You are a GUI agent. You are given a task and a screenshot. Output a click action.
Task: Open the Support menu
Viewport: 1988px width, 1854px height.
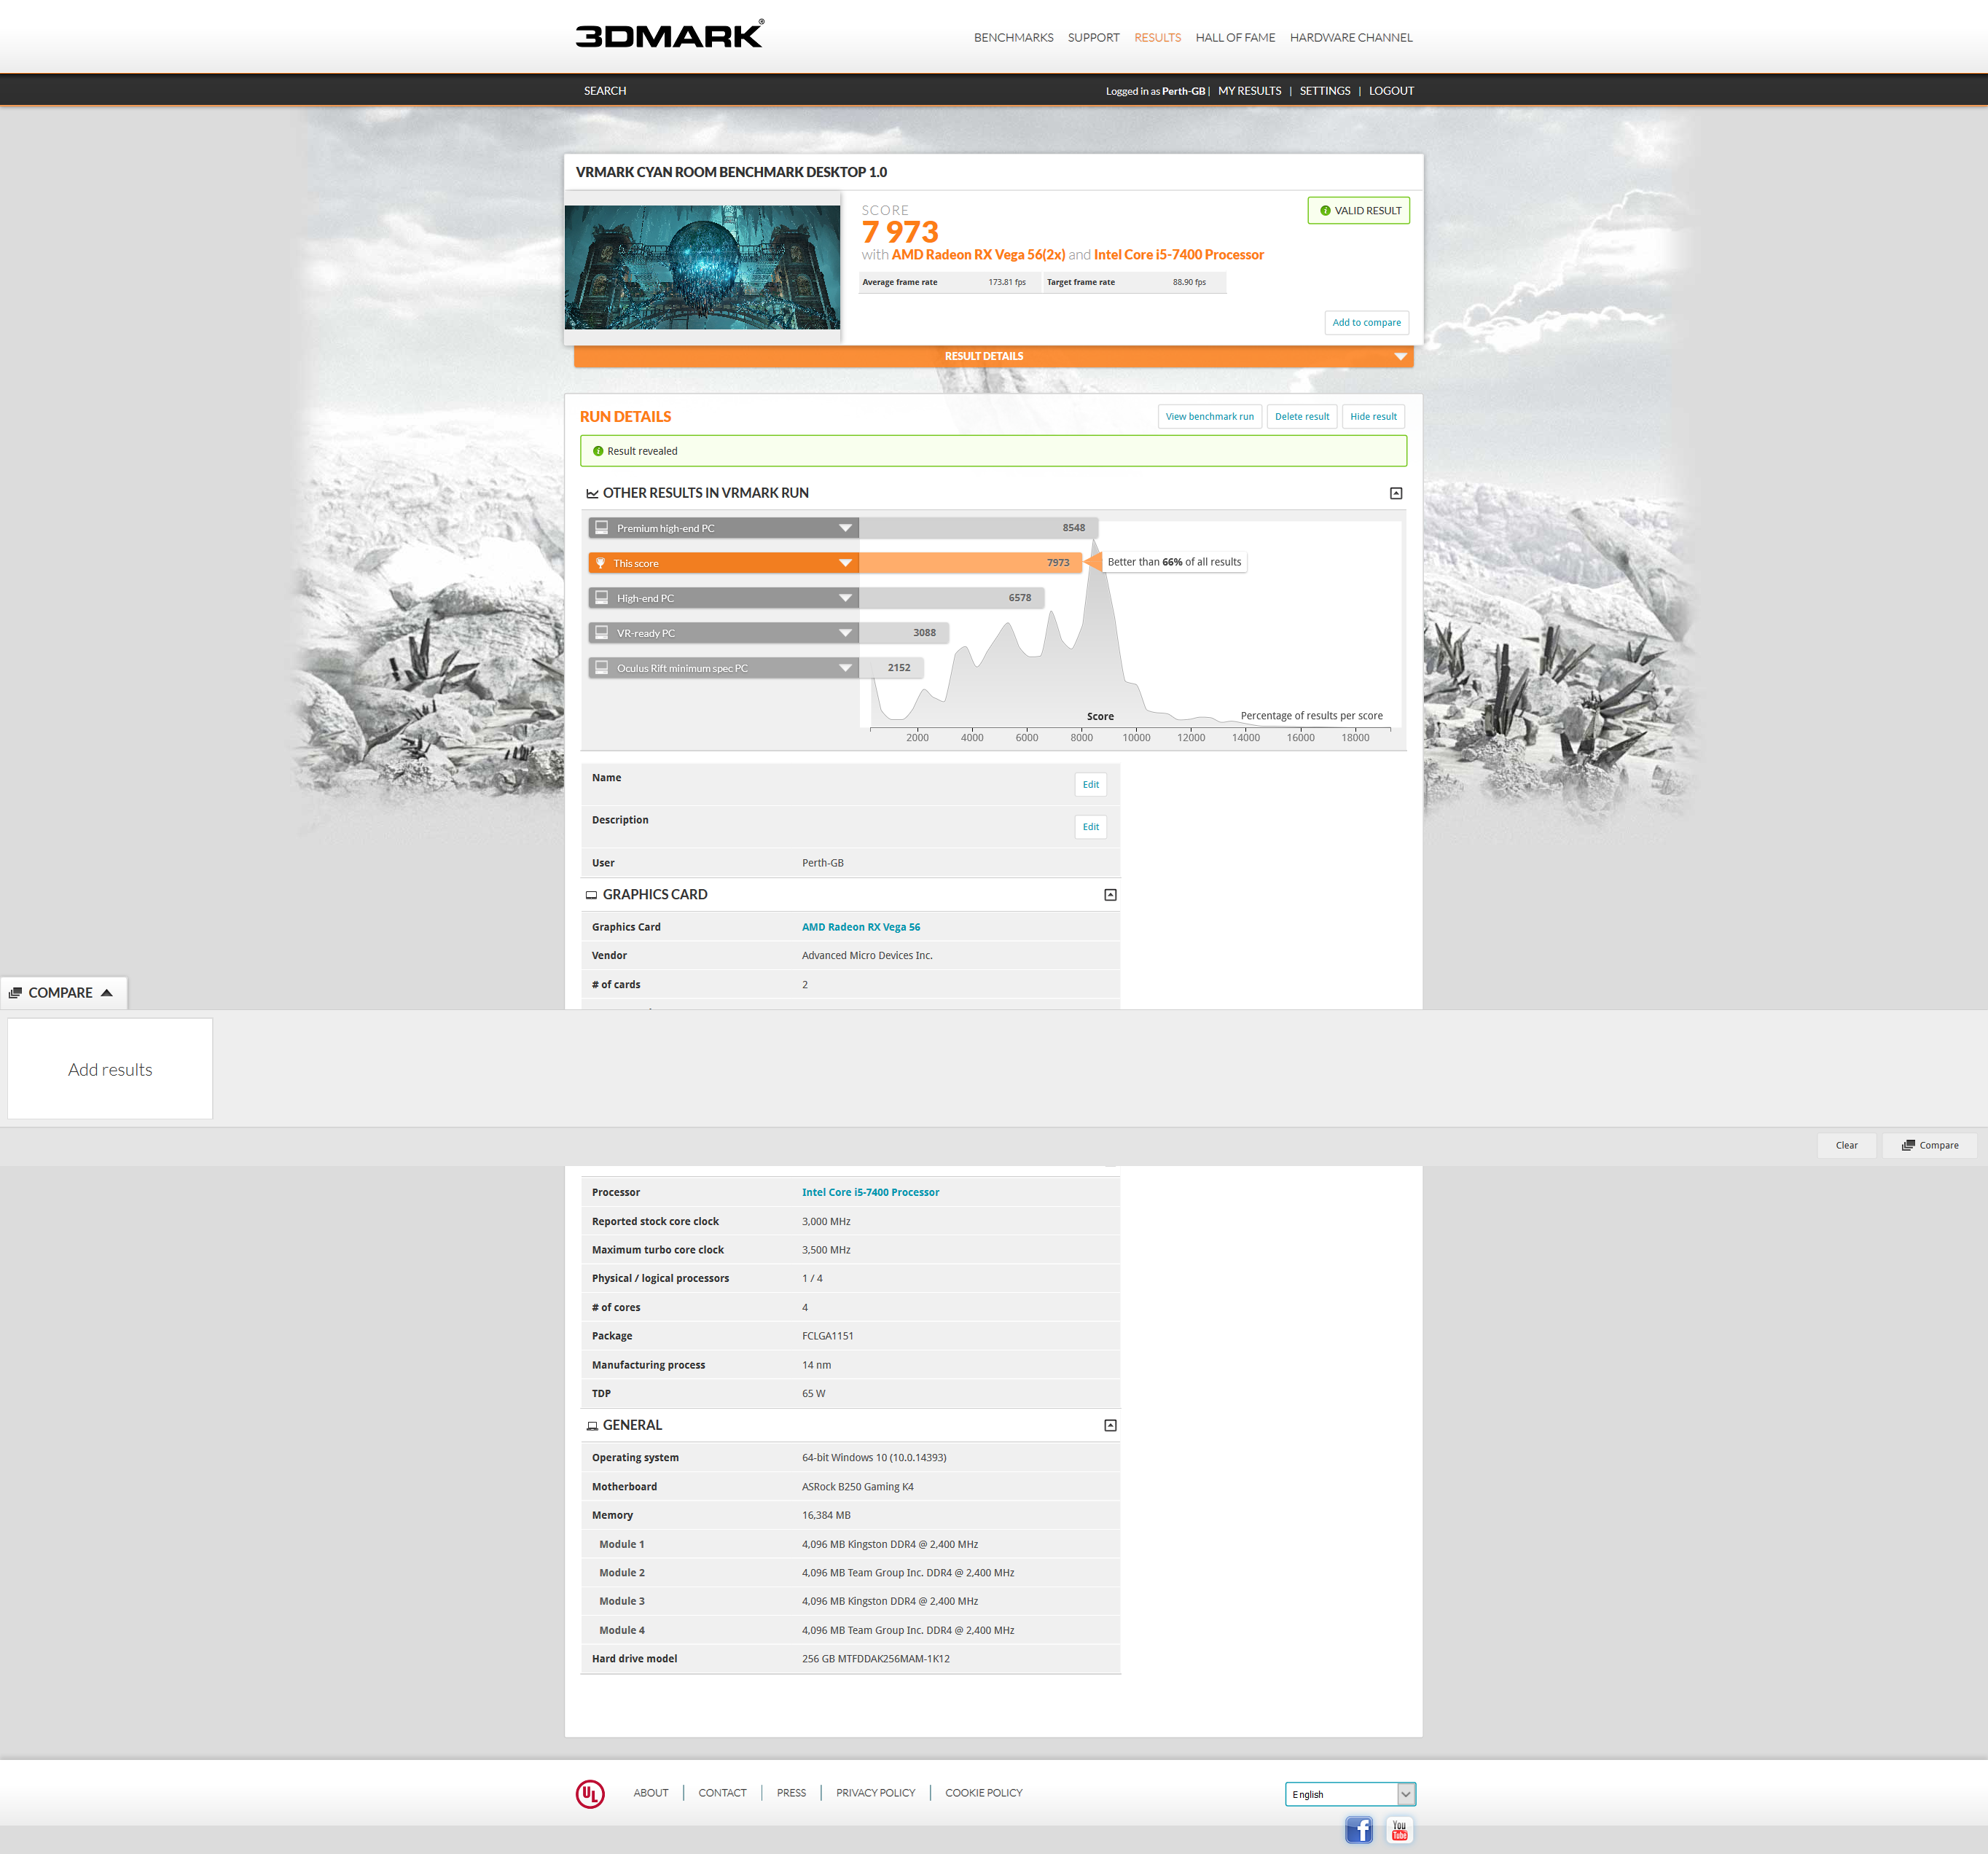1093,37
